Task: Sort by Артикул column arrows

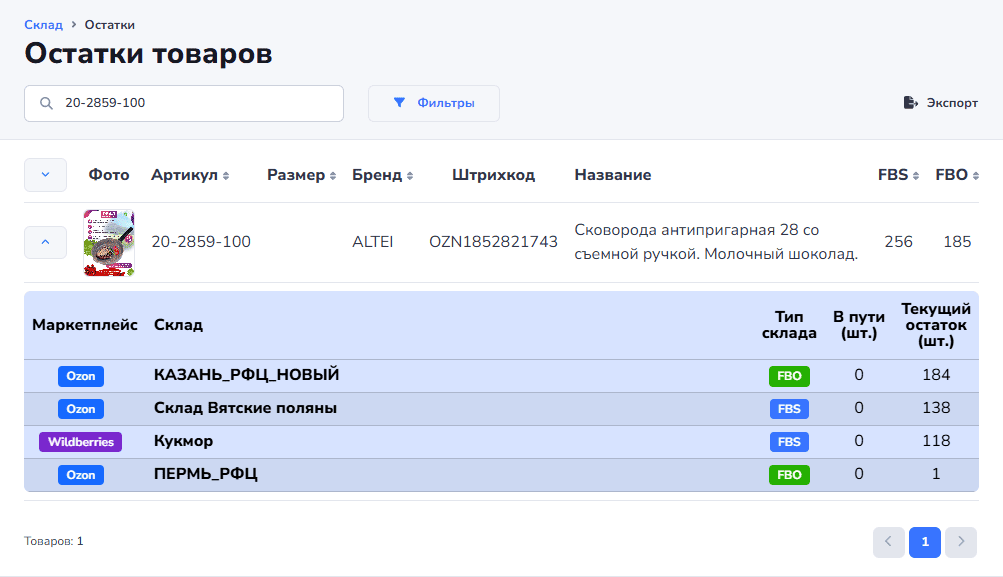Action: [226, 176]
